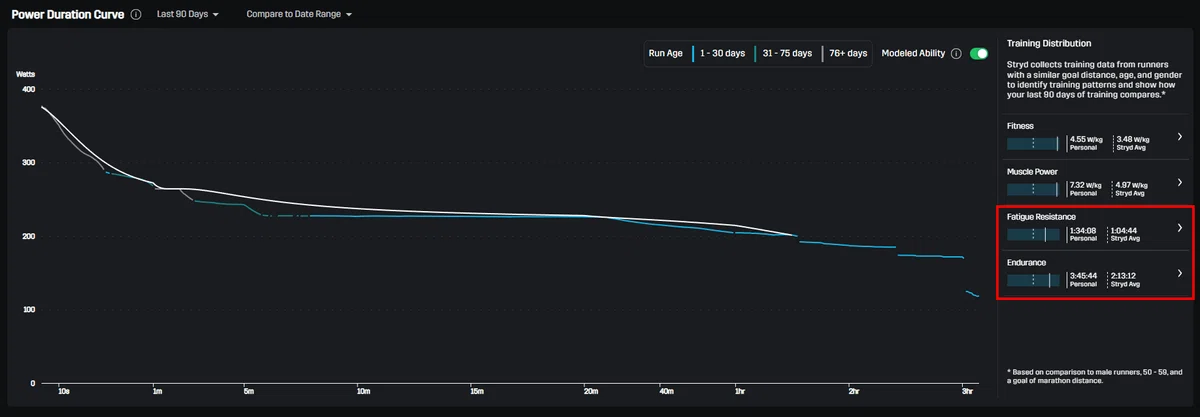Click the 10m time axis label

coord(364,391)
